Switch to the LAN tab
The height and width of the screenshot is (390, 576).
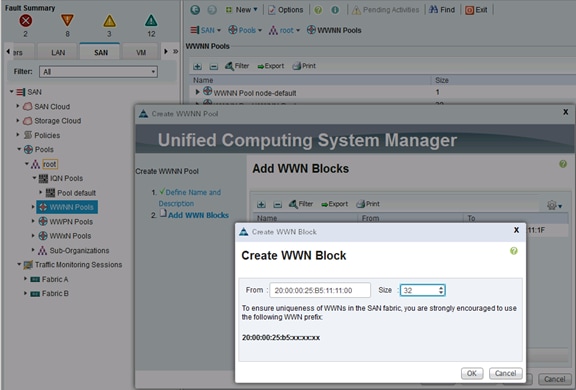pyautogui.click(x=58, y=53)
